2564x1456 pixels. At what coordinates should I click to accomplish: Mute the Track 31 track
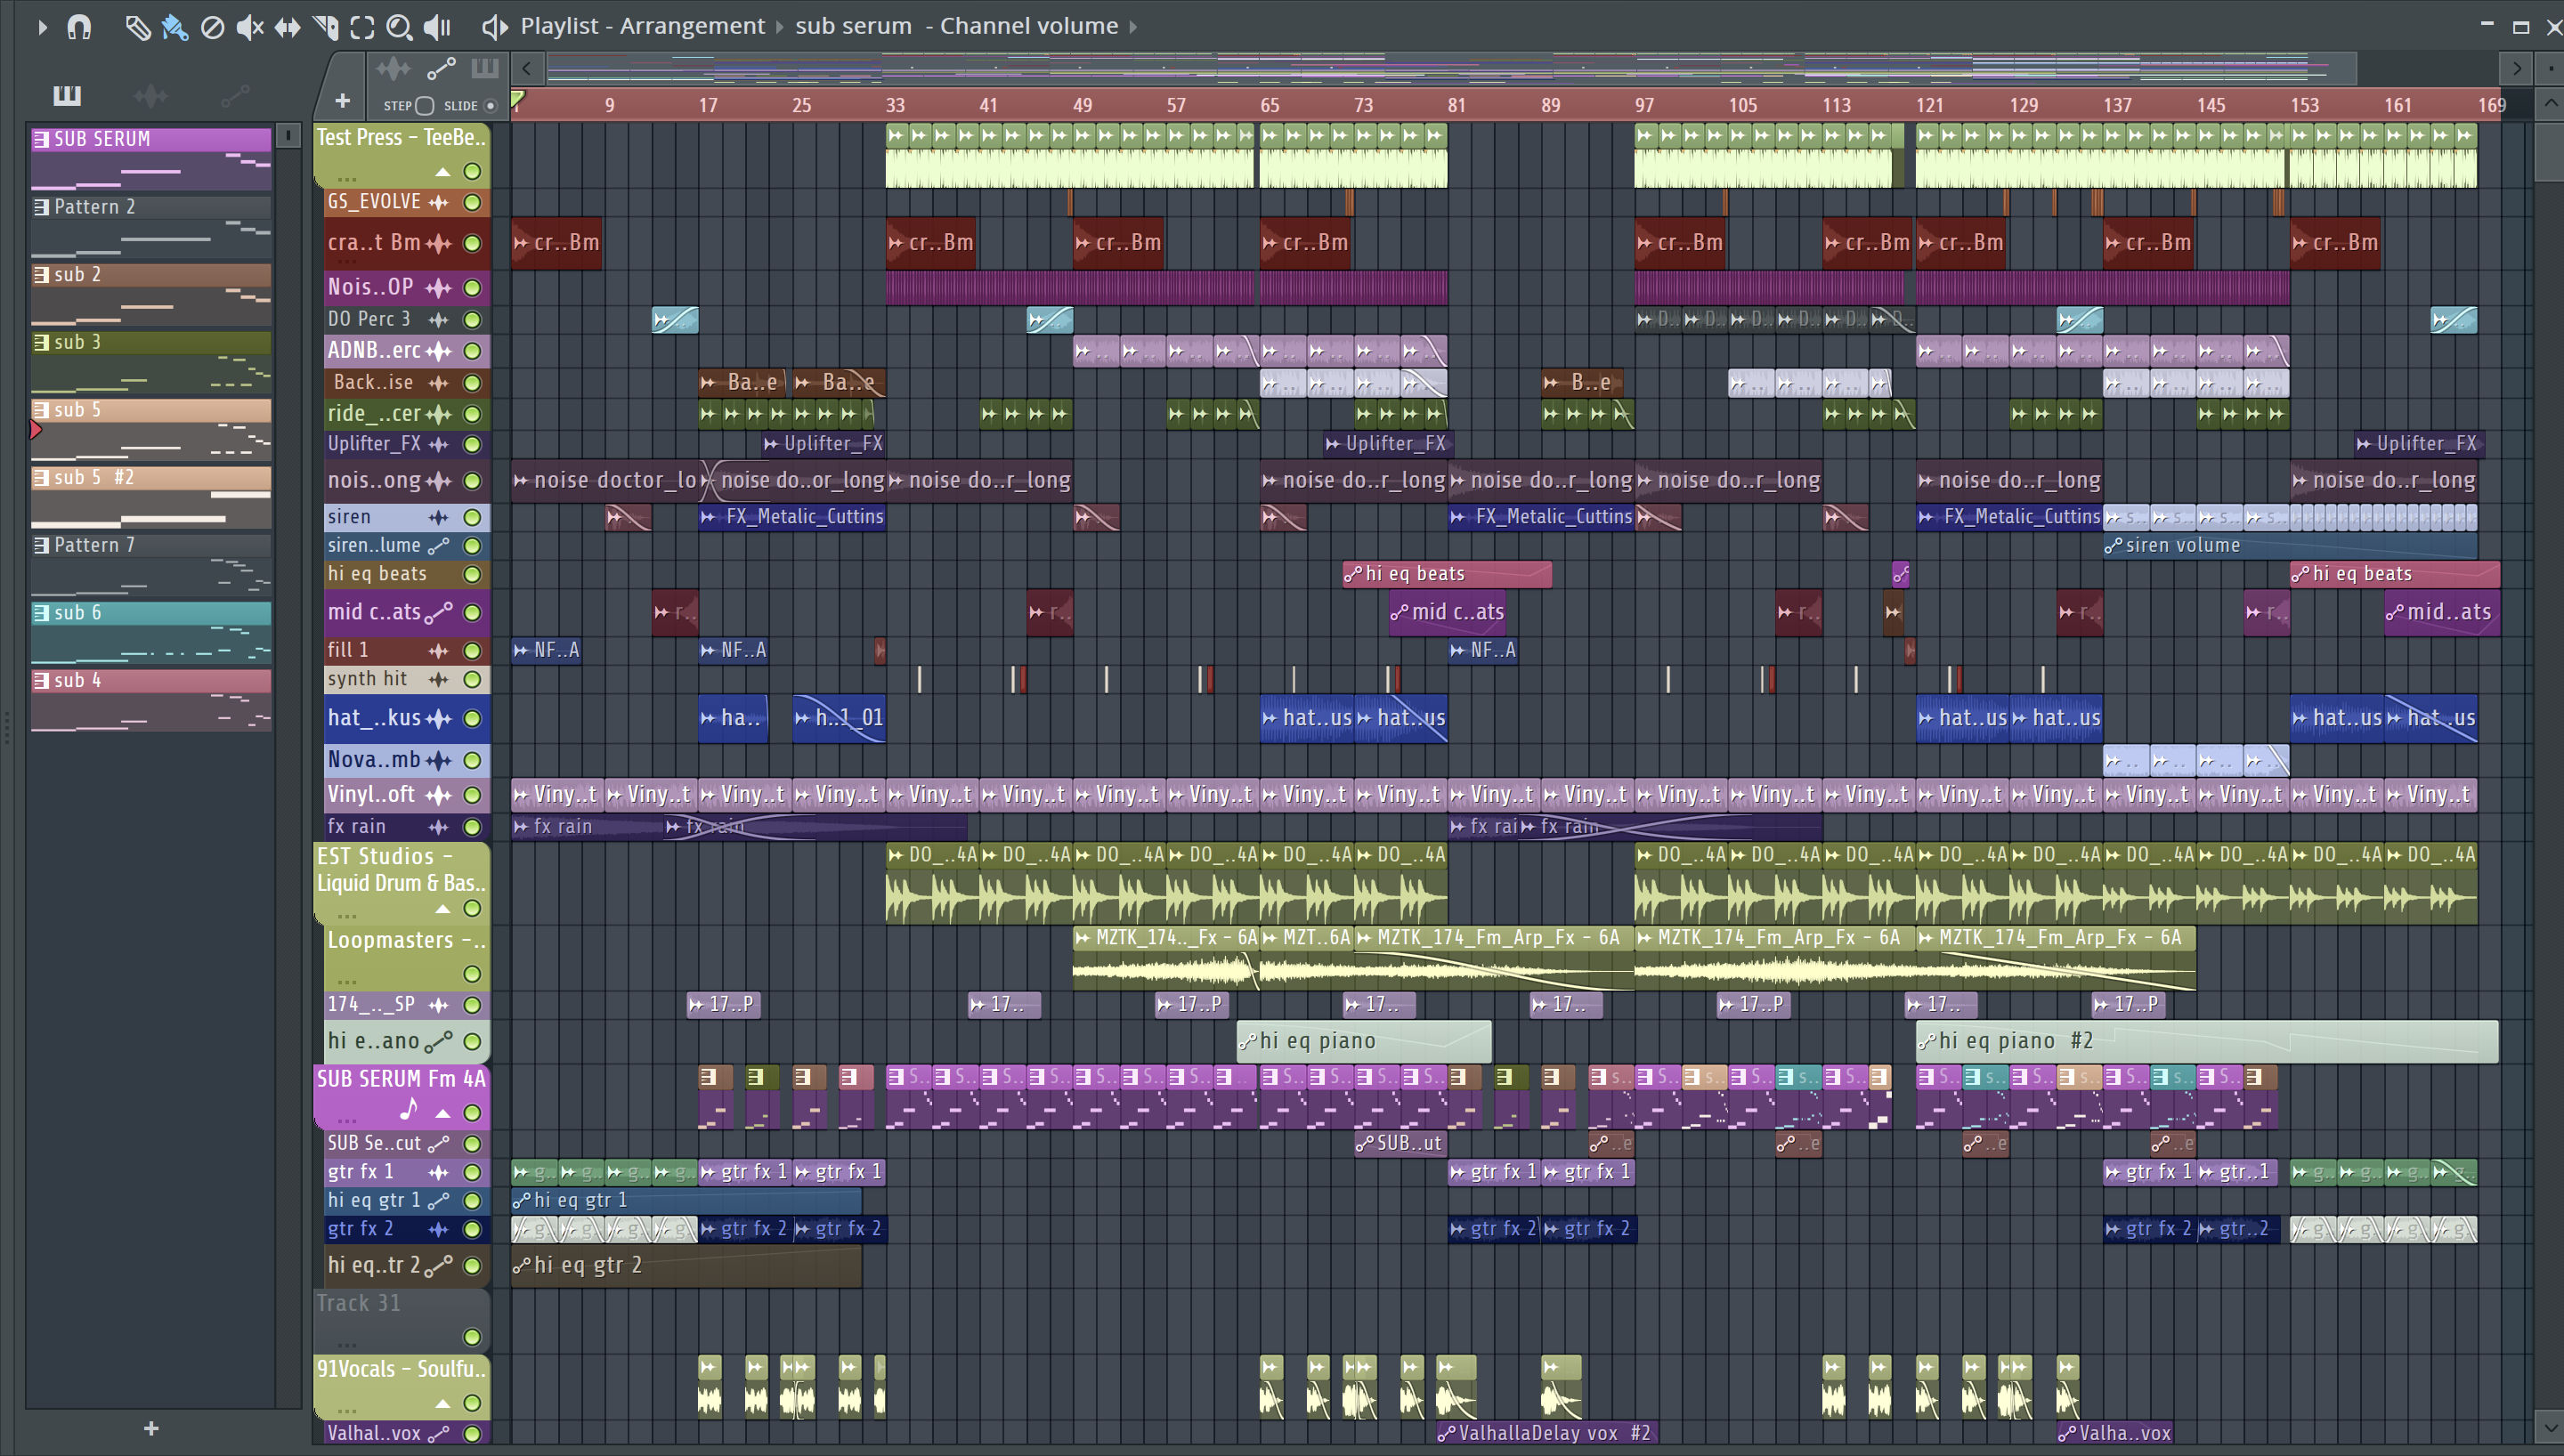473,1338
